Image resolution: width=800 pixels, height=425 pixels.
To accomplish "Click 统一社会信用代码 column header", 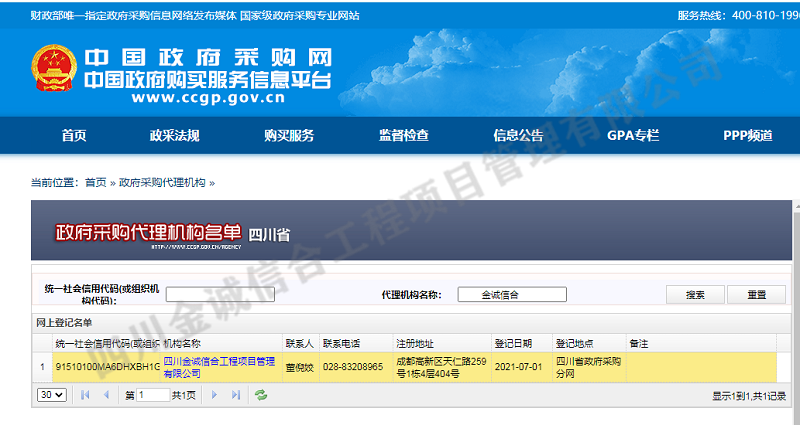I will click(106, 344).
